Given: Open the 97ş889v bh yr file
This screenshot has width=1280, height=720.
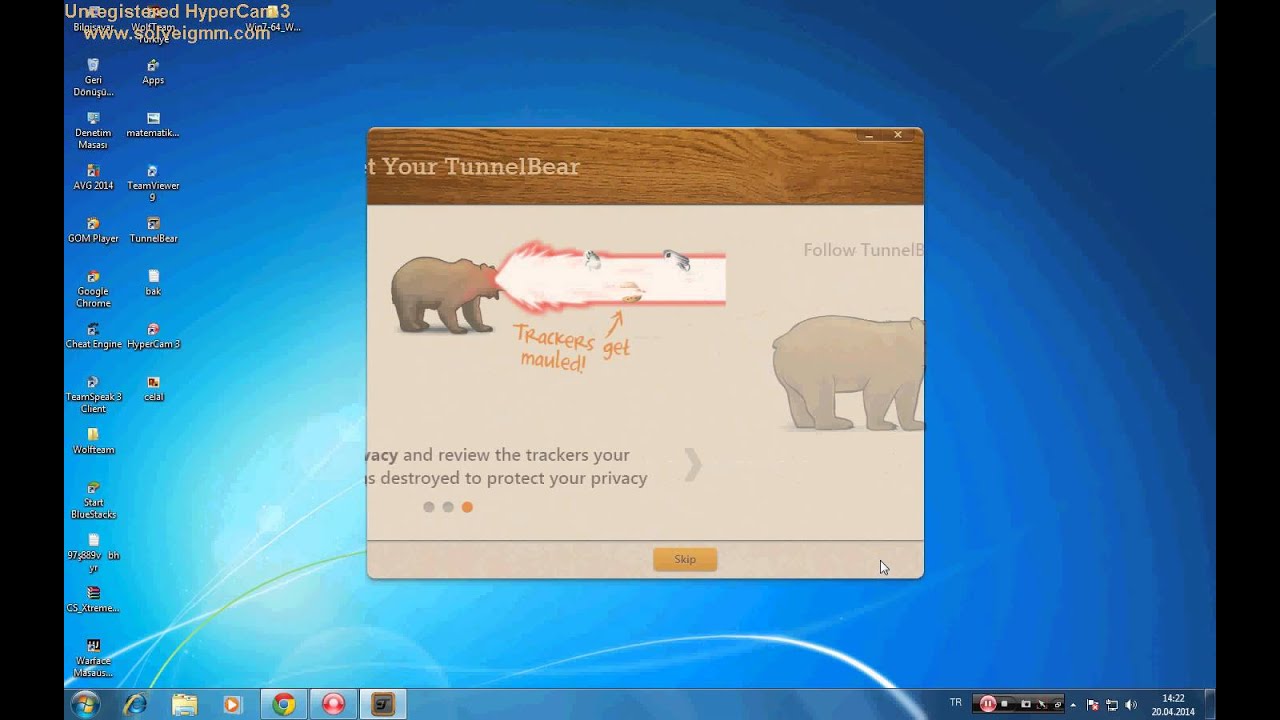Looking at the screenshot, I should (93, 553).
